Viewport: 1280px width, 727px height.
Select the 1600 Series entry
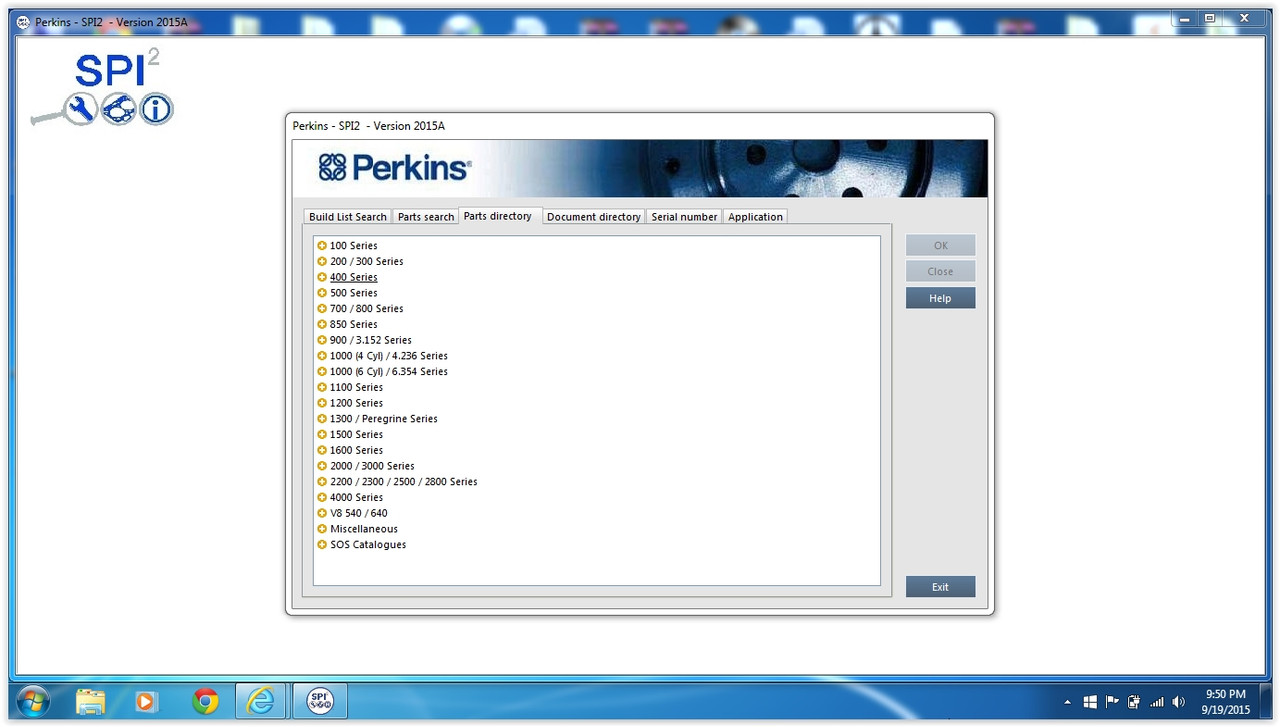tap(356, 450)
